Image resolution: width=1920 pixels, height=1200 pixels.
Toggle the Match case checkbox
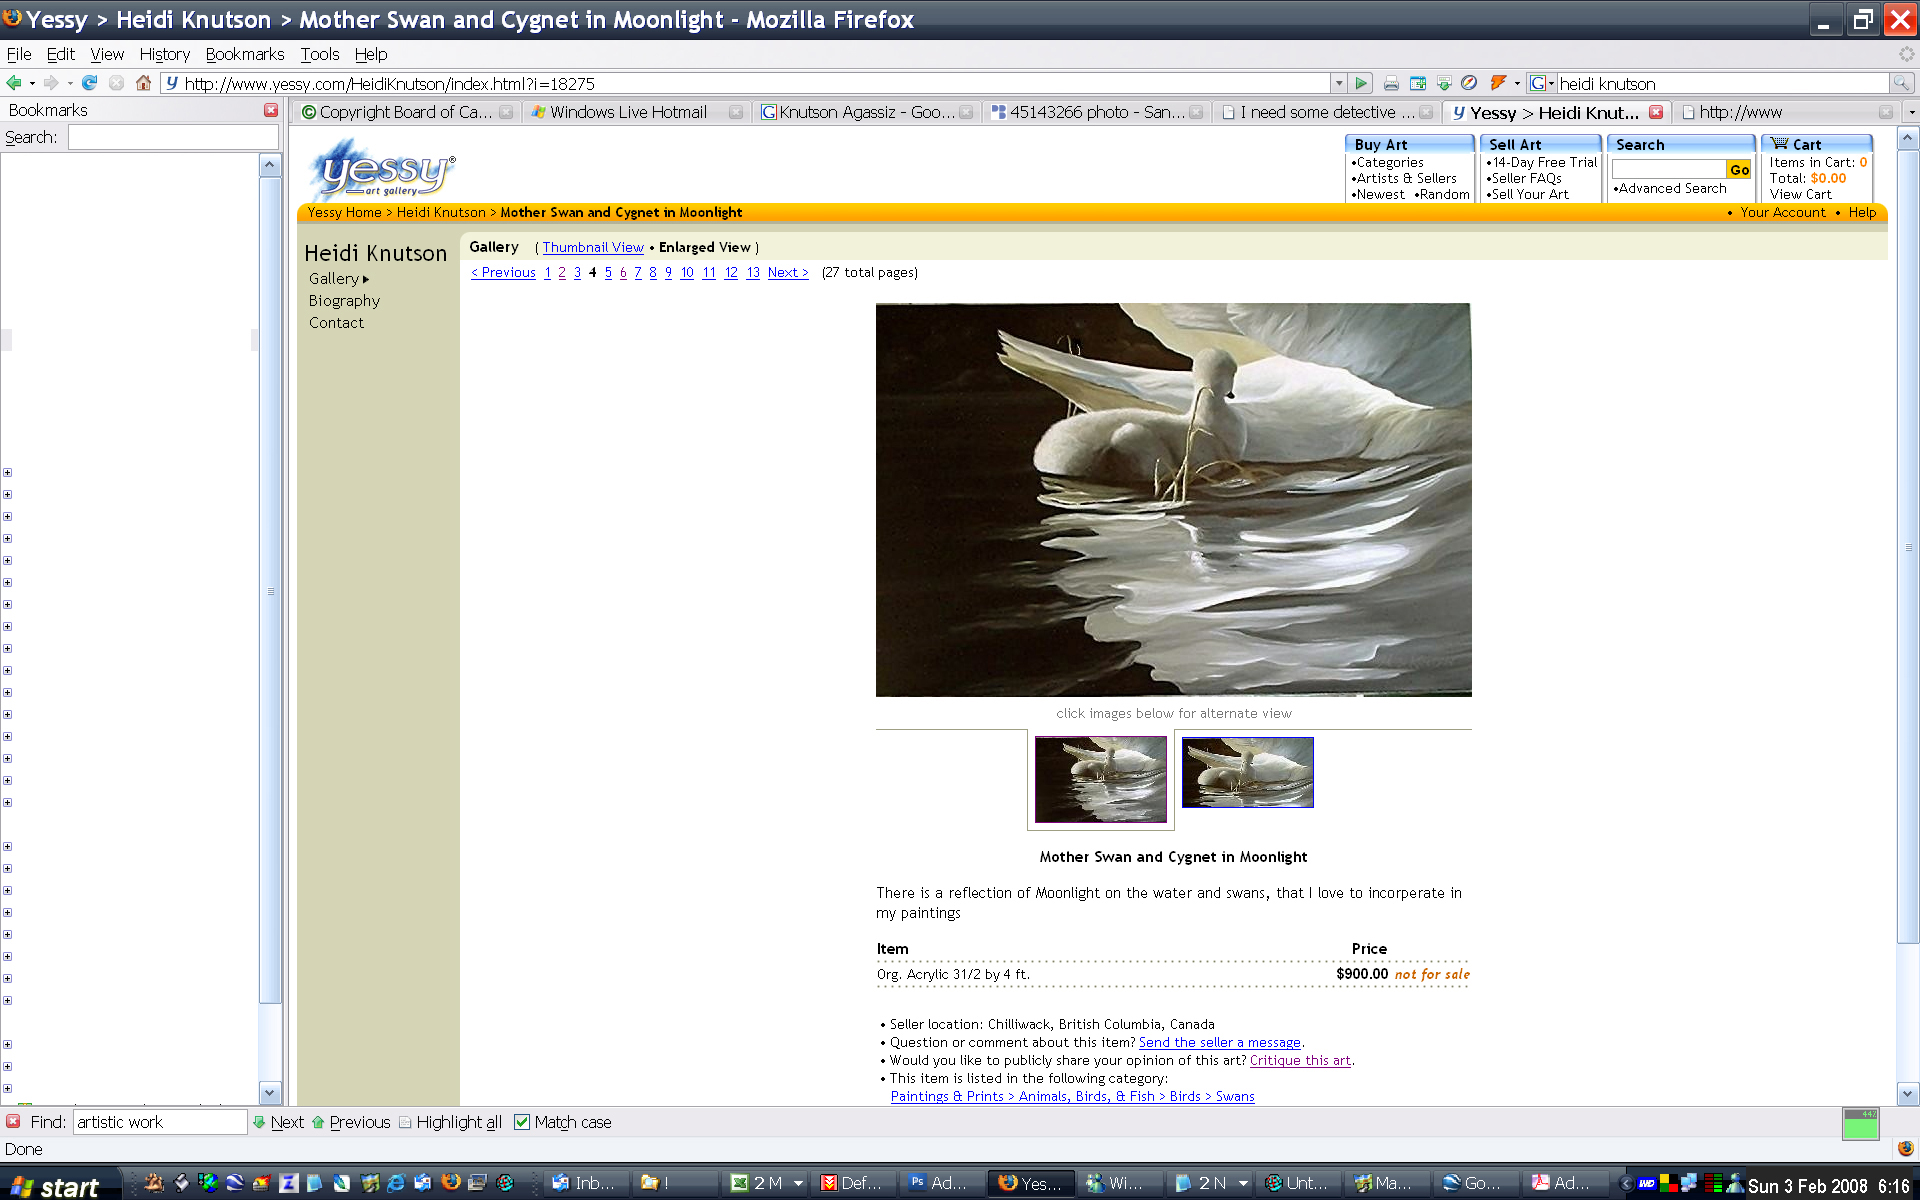[521, 1122]
